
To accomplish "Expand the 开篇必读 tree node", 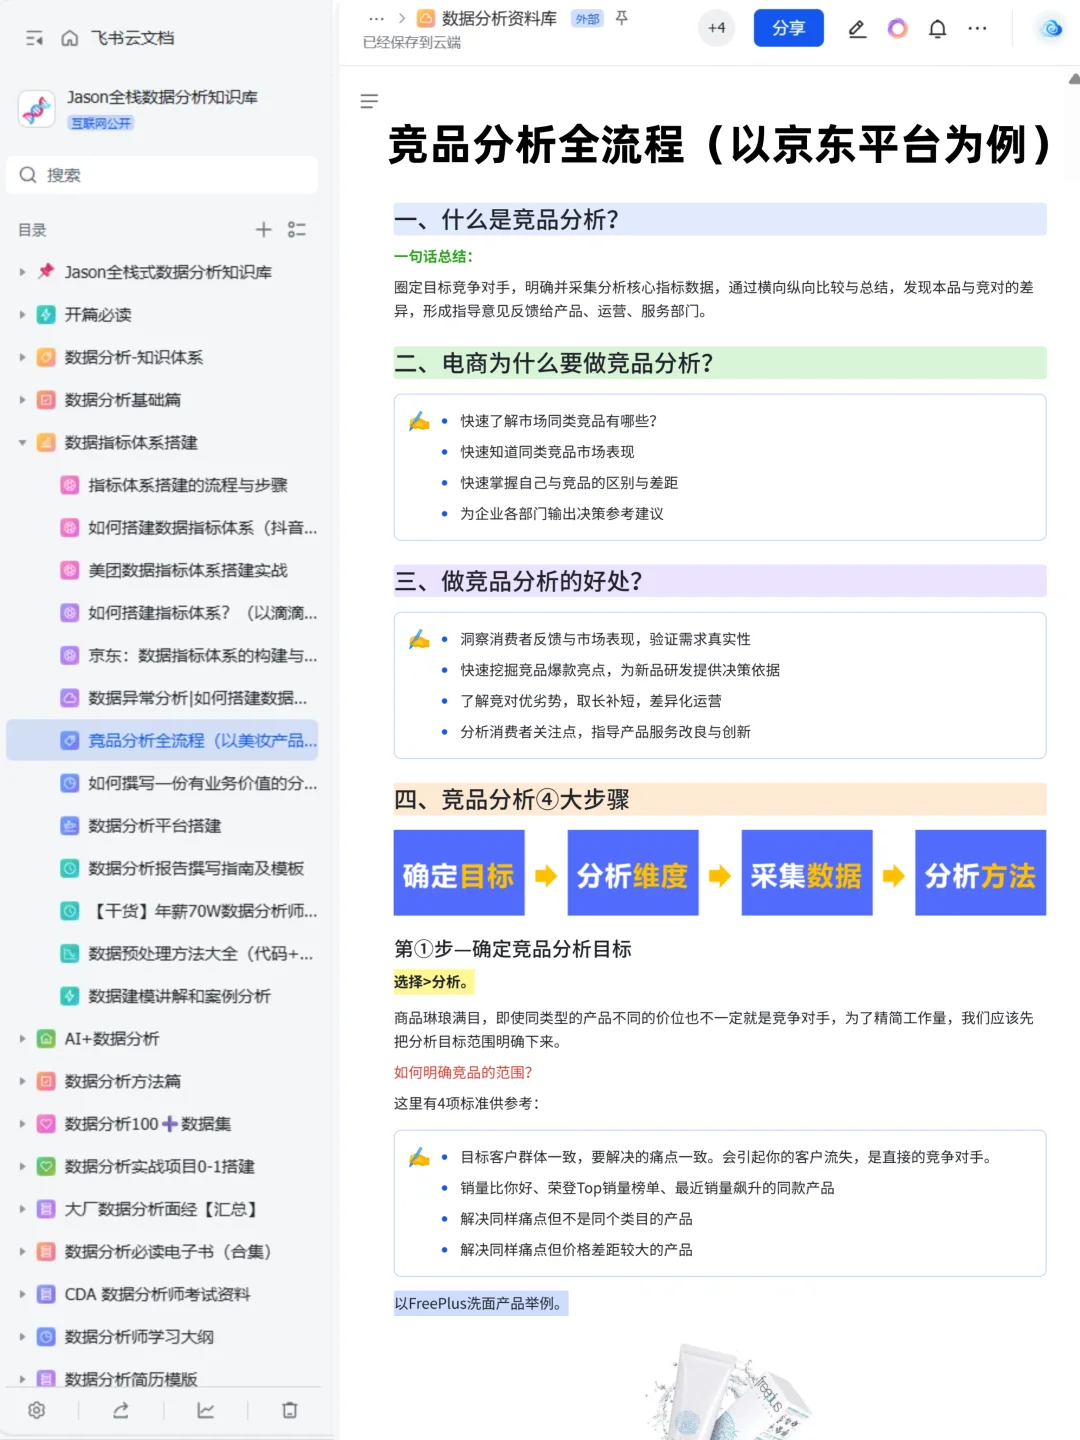I will coord(22,315).
